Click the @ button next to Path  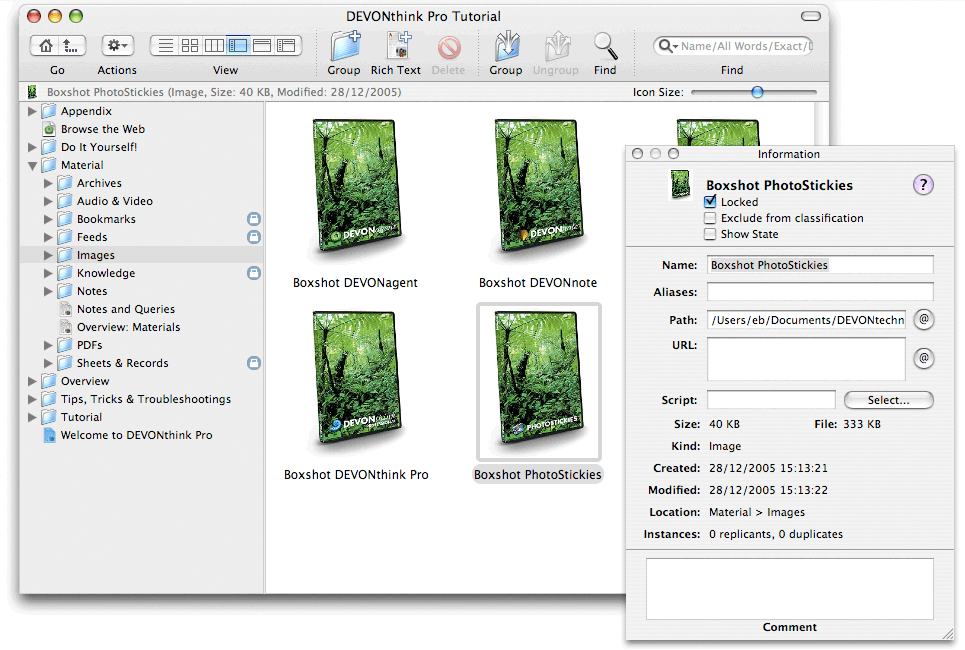click(x=924, y=320)
